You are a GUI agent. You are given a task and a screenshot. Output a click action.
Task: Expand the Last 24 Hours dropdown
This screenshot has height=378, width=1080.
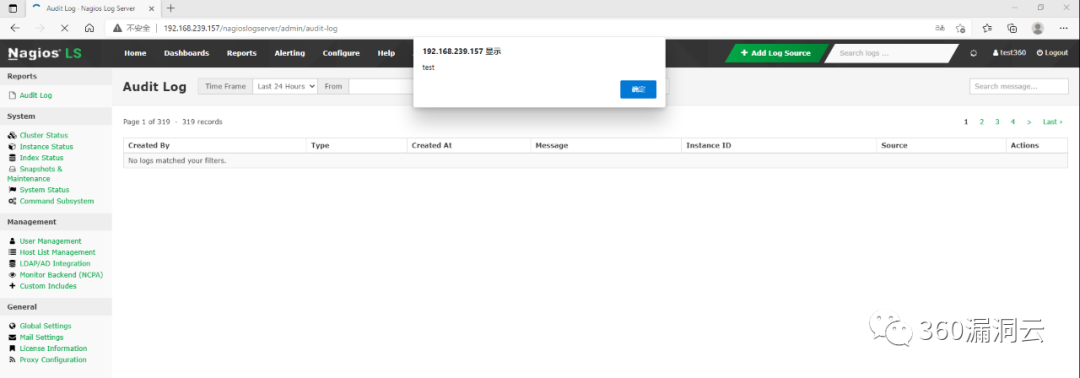click(x=285, y=87)
